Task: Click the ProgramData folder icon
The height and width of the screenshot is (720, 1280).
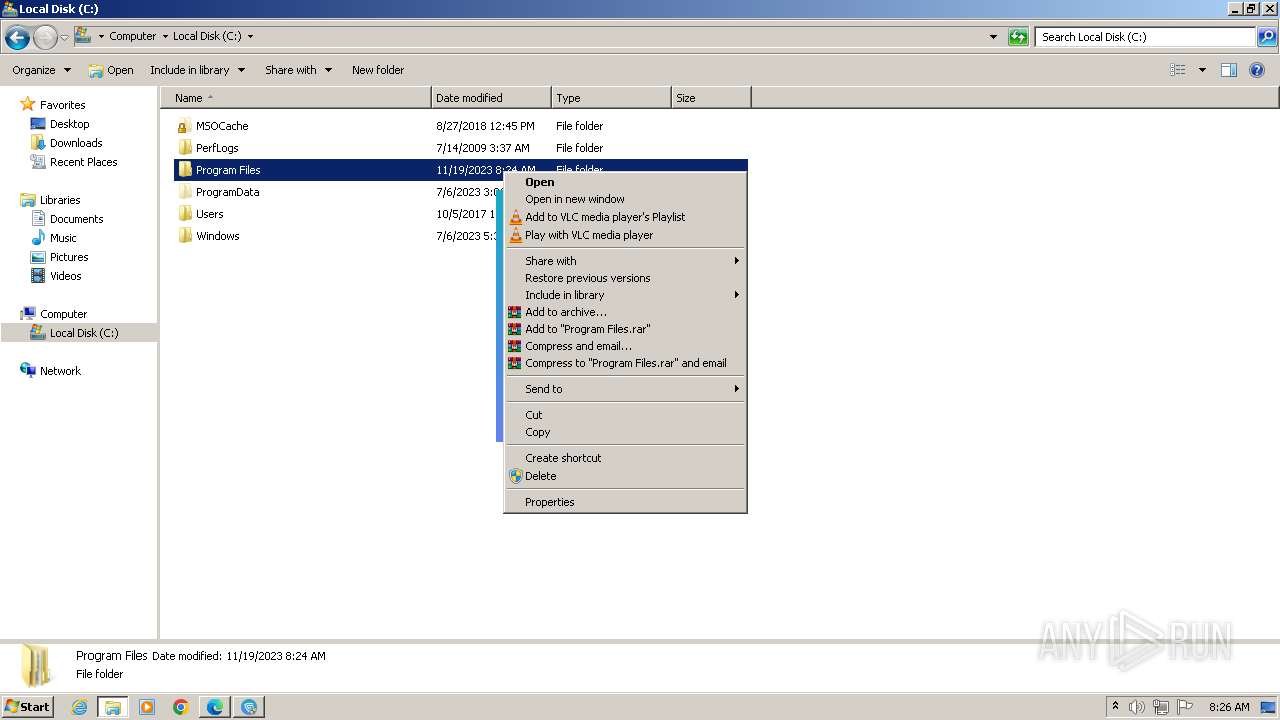Action: coord(184,192)
